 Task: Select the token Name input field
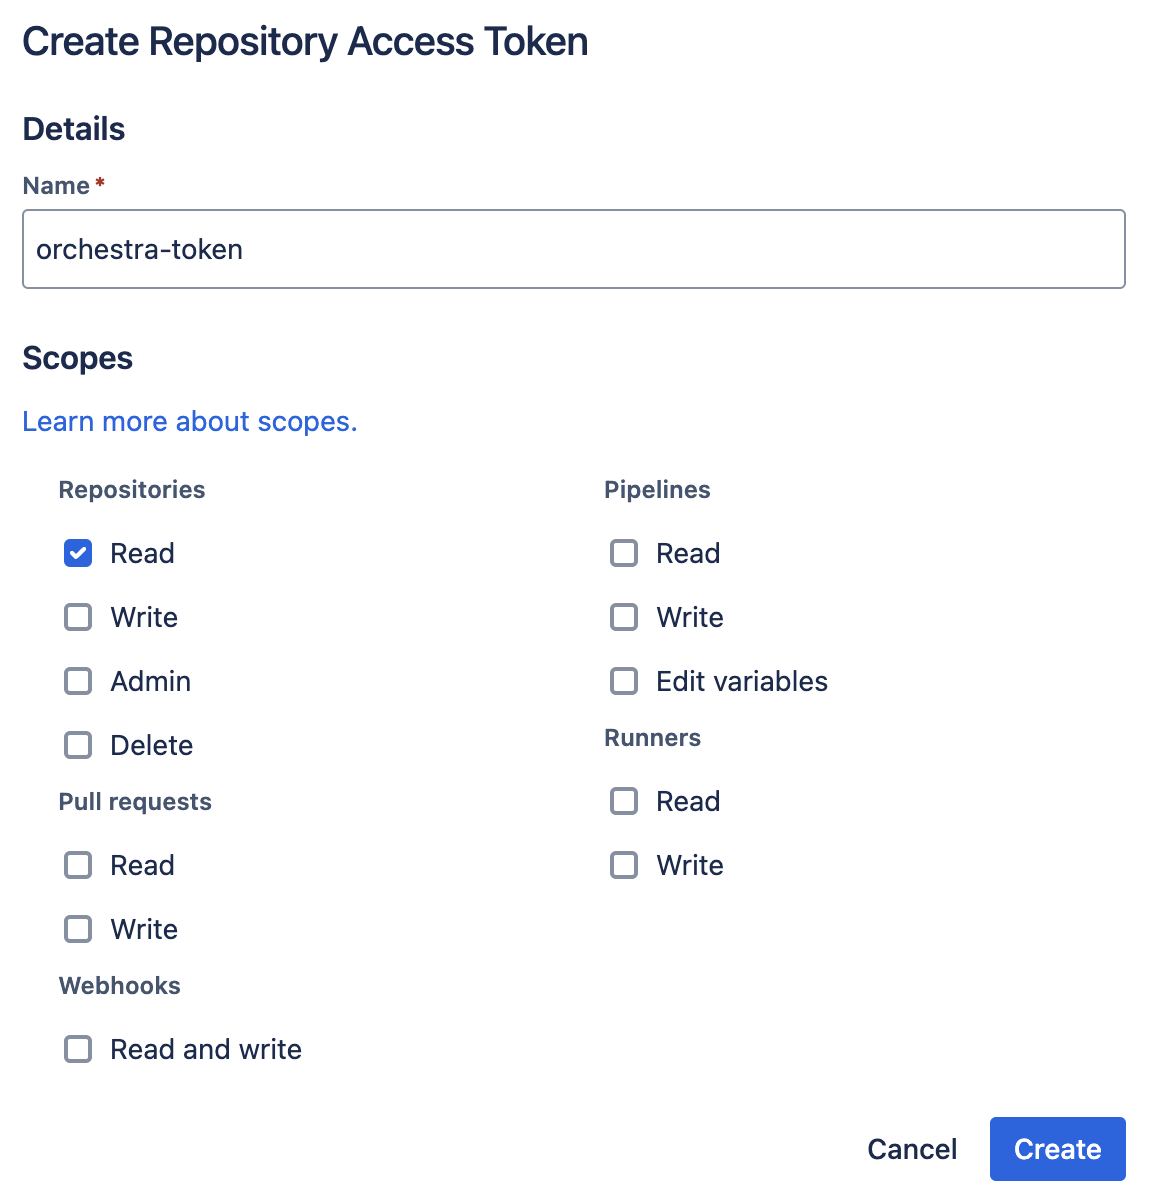pos(573,249)
